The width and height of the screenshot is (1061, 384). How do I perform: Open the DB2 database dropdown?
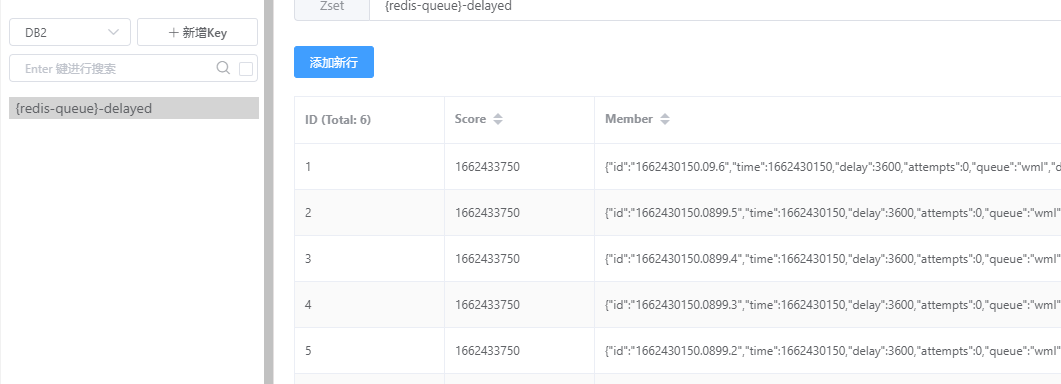coord(70,33)
